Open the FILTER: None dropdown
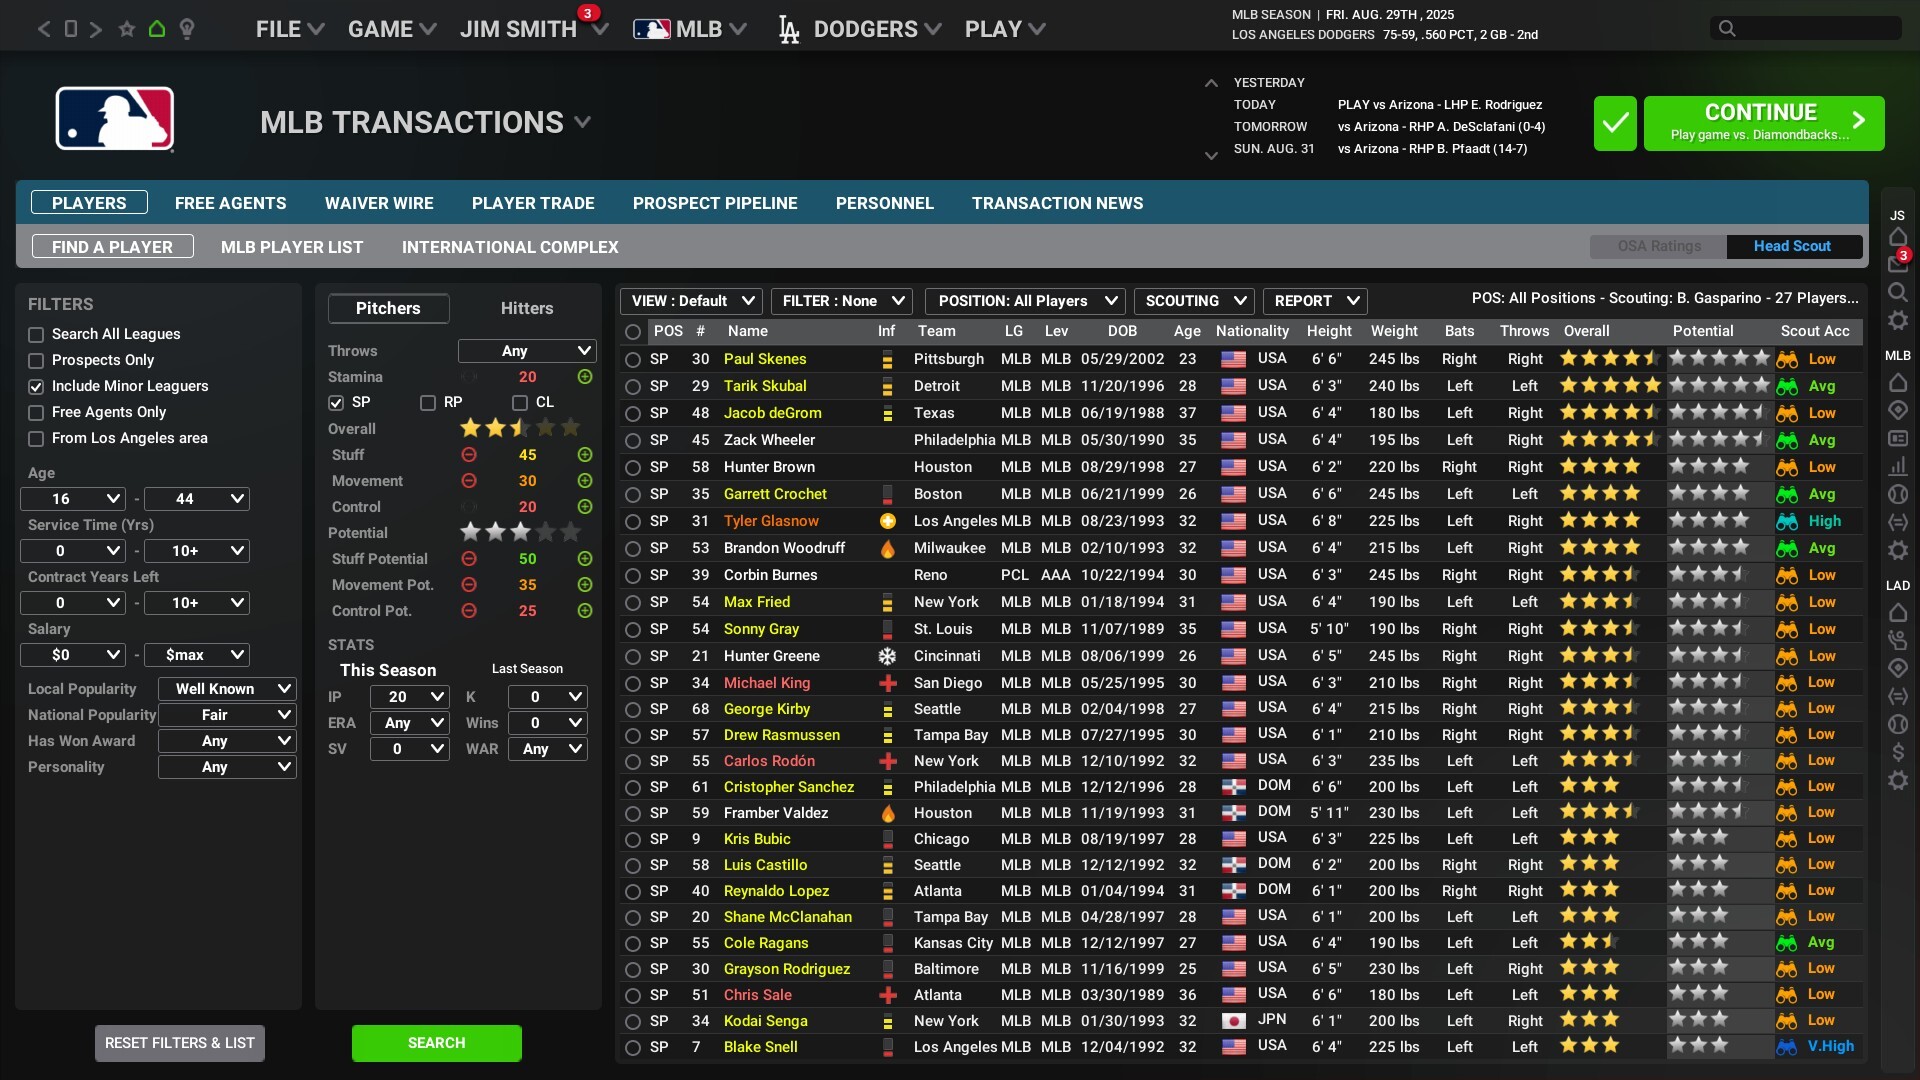The width and height of the screenshot is (1920, 1080). click(x=841, y=301)
